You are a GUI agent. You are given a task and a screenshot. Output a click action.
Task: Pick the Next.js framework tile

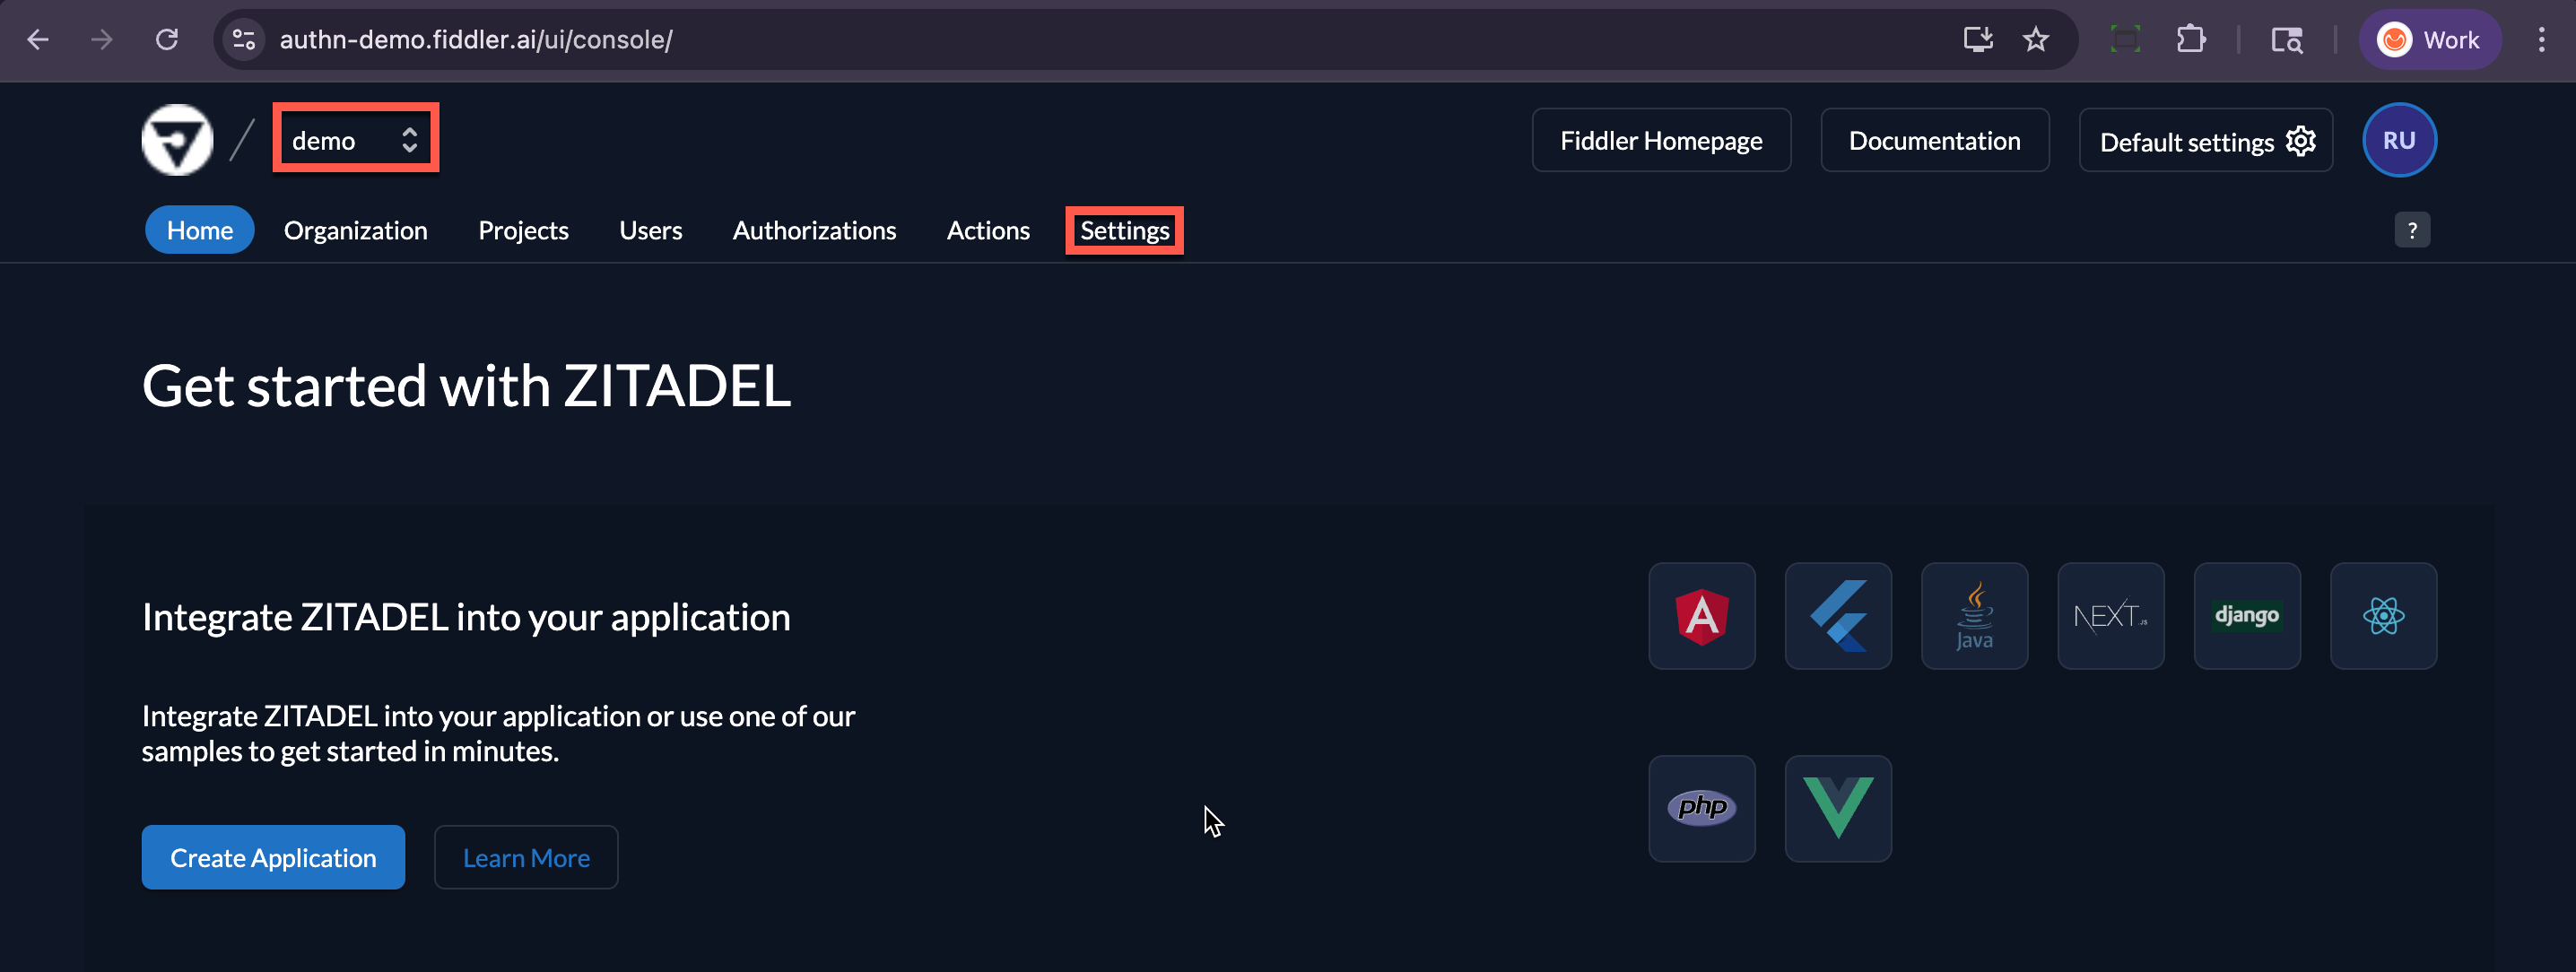point(2110,616)
